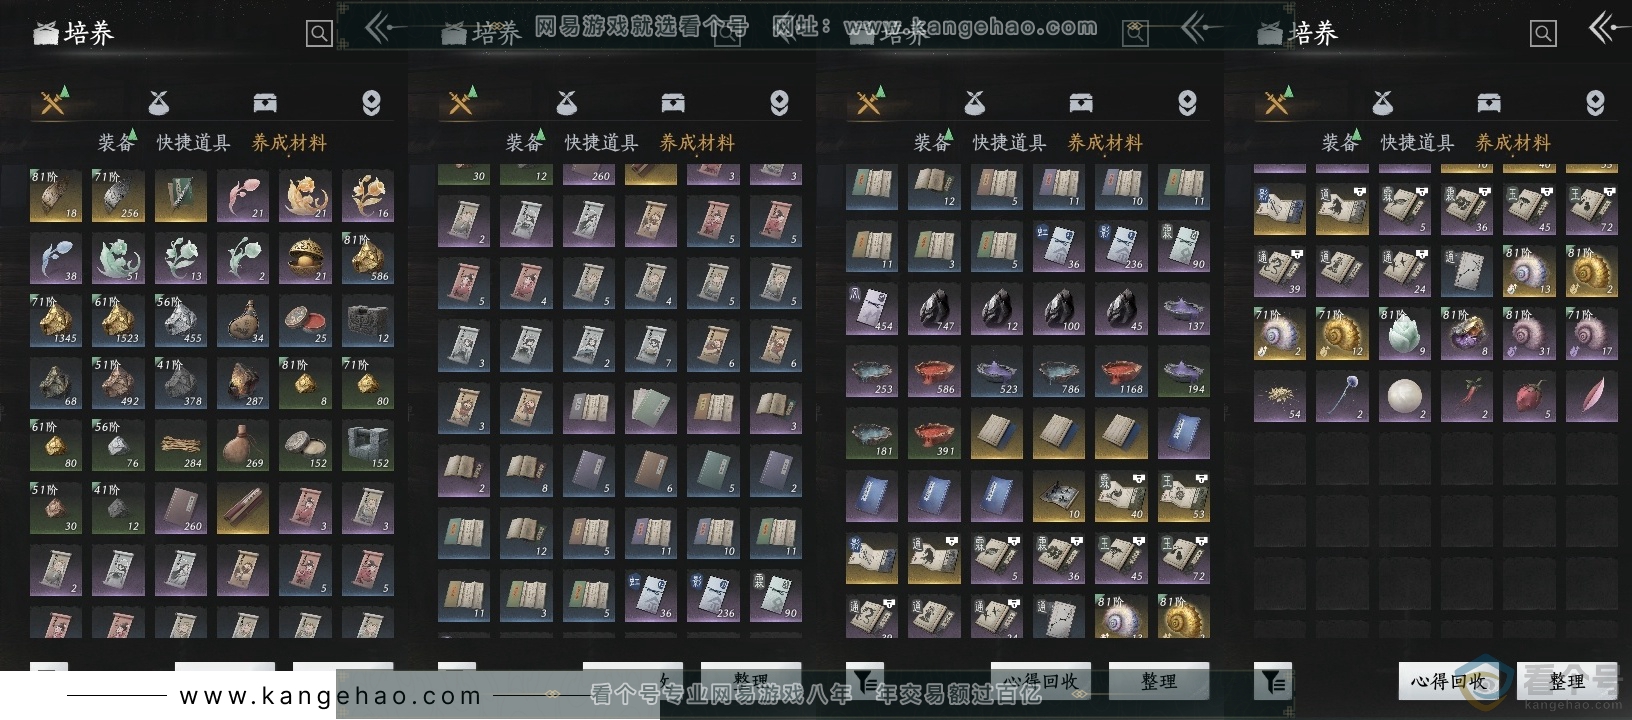Select the 81阶 gold nugget with count 8

(x=305, y=383)
